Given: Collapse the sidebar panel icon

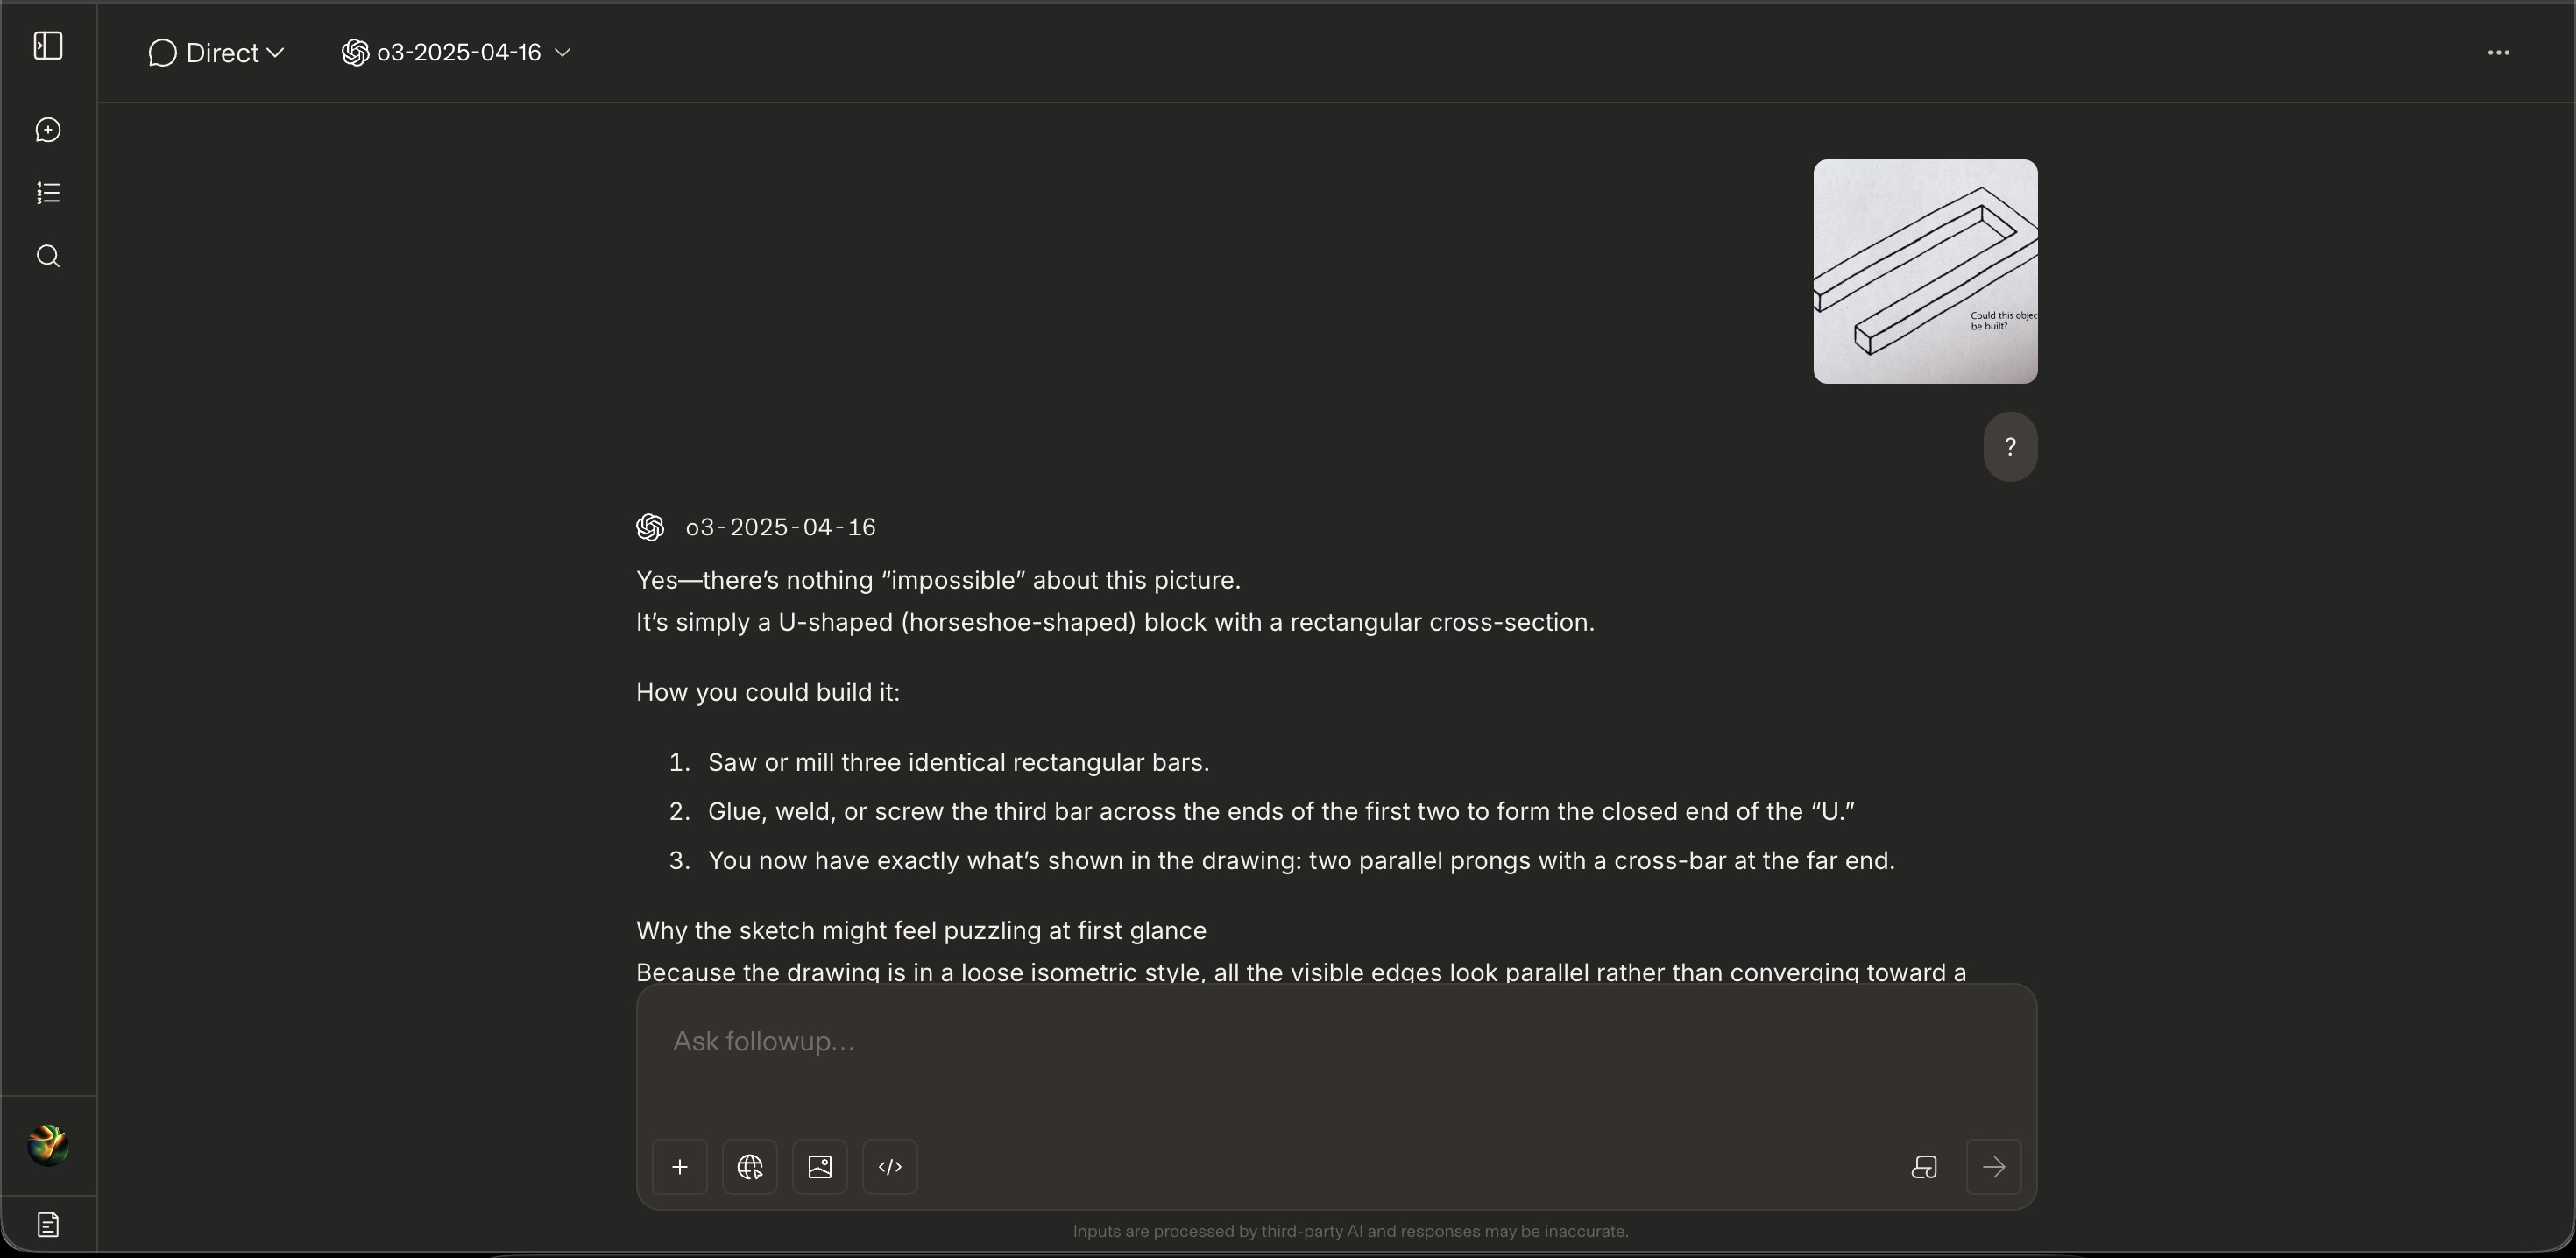Looking at the screenshot, I should tap(48, 46).
